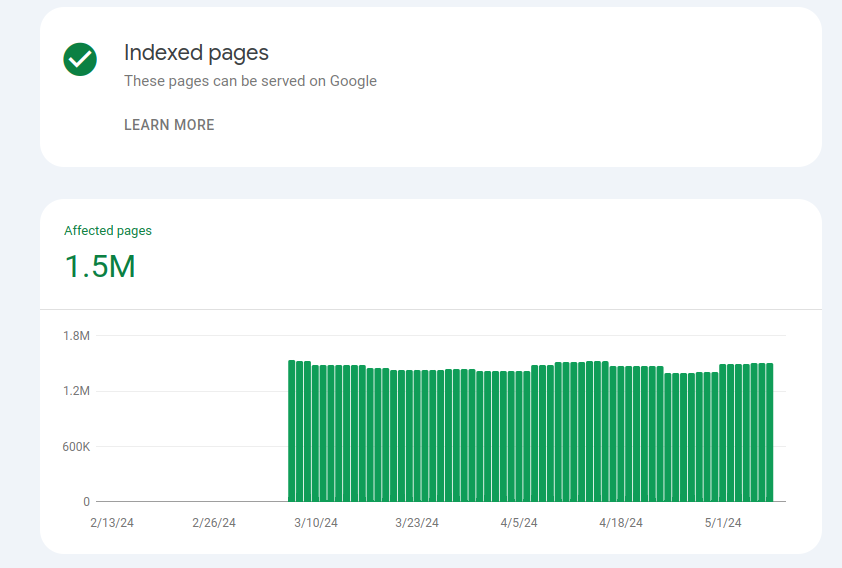This screenshot has width=842, height=568.
Task: Click the 4/5/24 date axis label
Action: (x=519, y=523)
